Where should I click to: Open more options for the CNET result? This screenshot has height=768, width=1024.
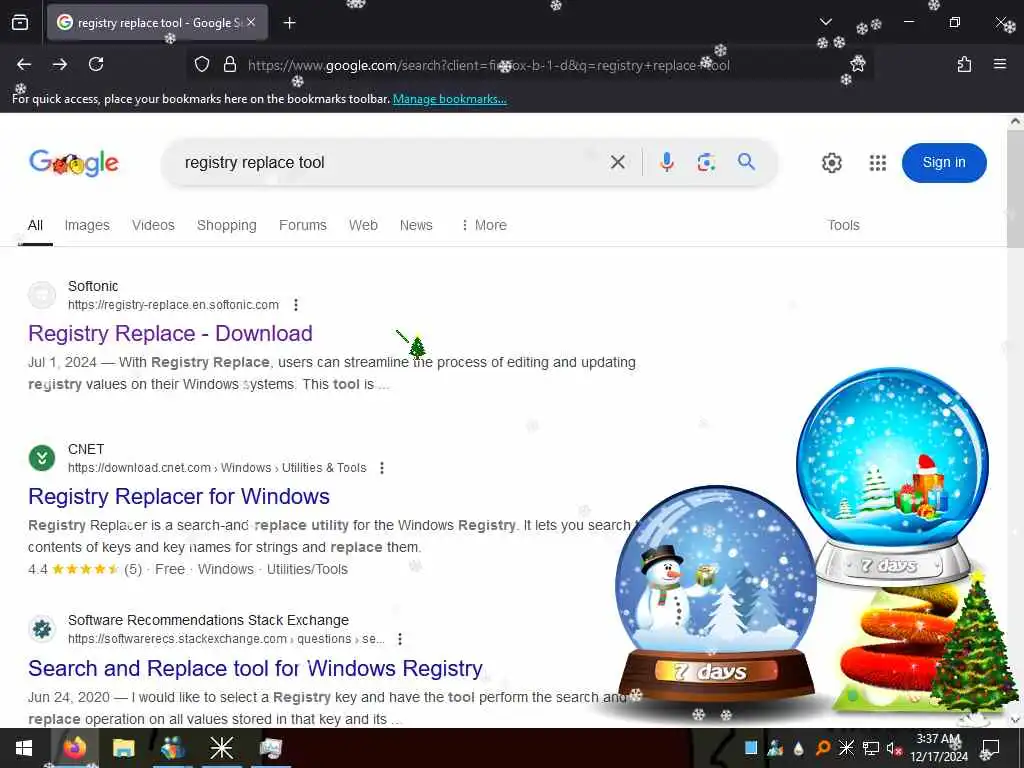[x=382, y=468]
